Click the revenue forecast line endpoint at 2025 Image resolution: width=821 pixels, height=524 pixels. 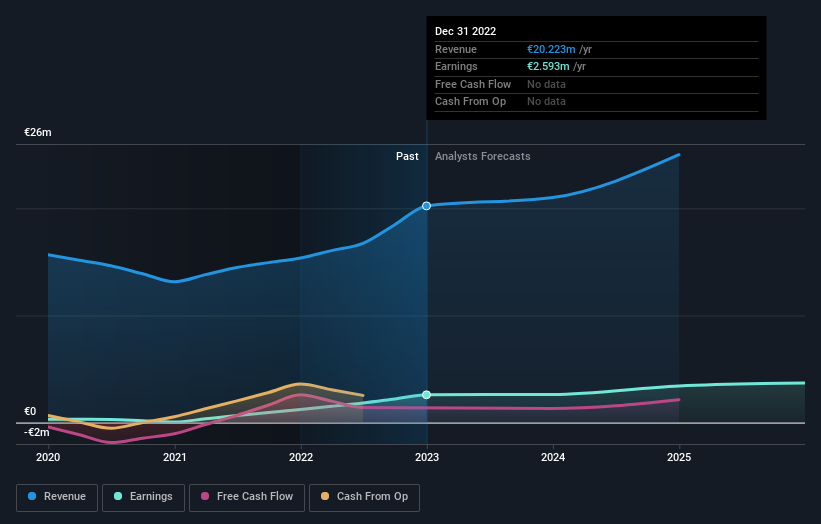679,154
